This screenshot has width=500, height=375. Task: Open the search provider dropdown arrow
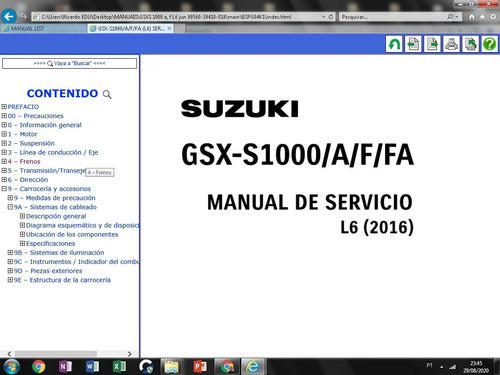point(457,16)
